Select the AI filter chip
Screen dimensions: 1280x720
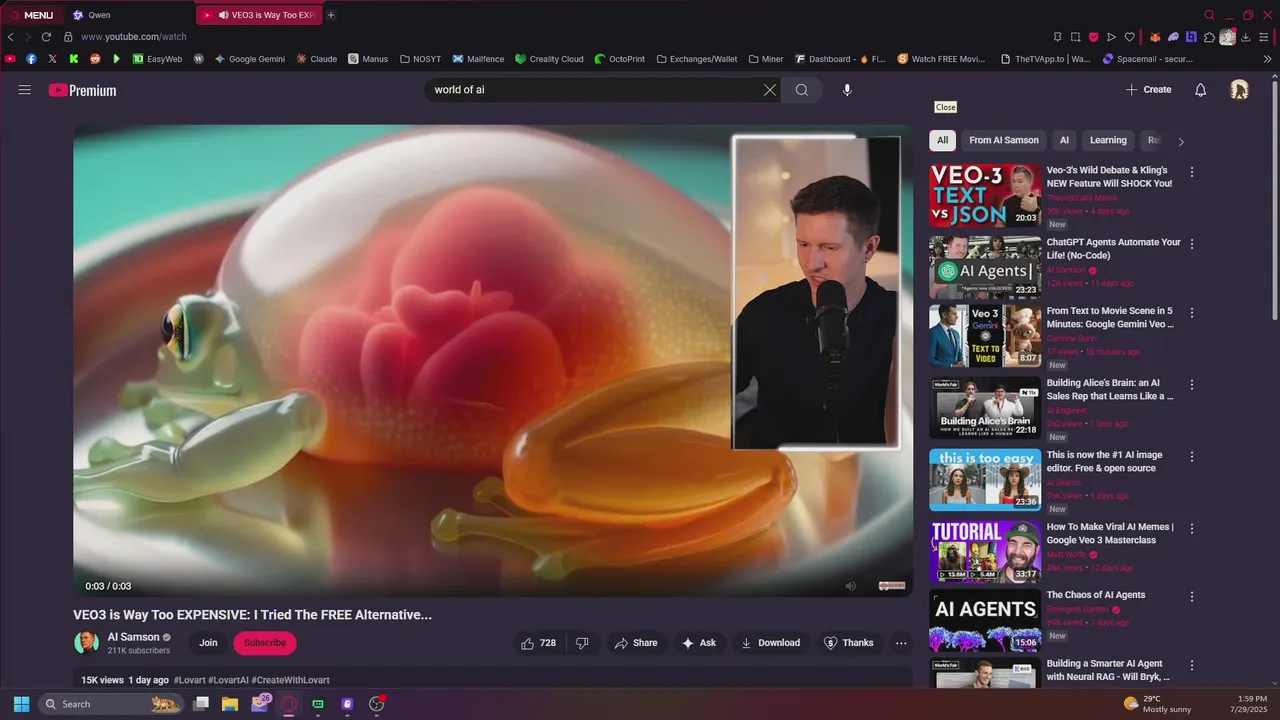[x=1064, y=141]
